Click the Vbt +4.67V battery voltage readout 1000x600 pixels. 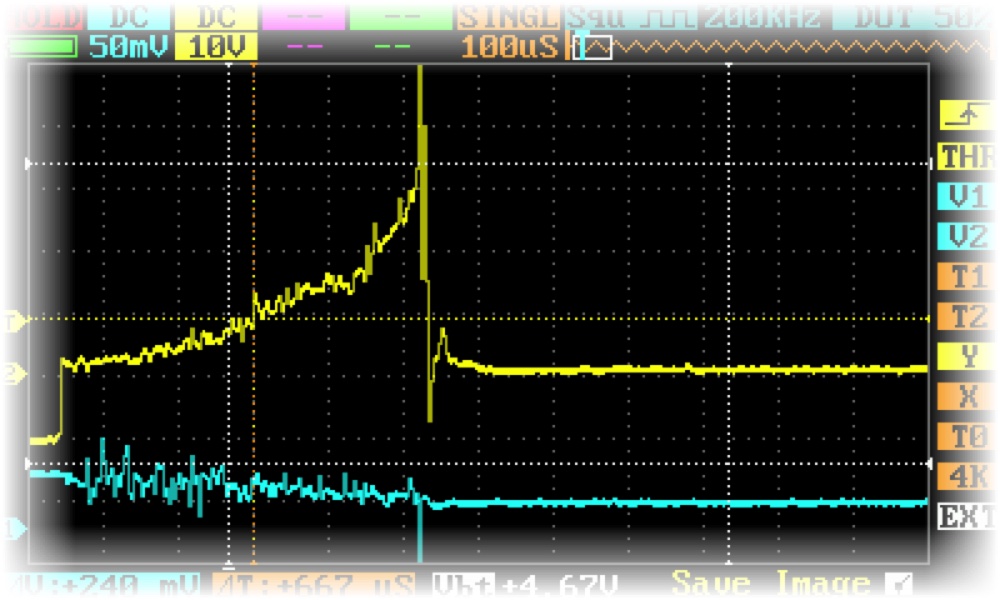tap(524, 584)
